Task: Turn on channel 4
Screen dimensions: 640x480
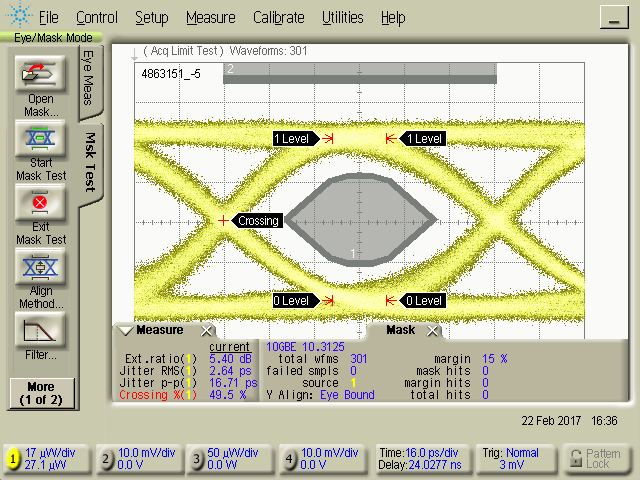Action: click(x=290, y=459)
